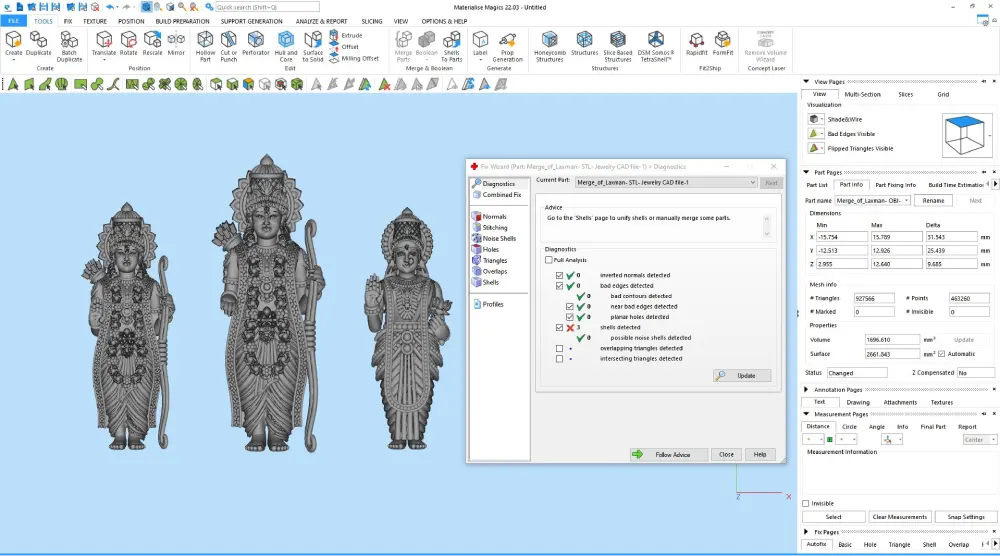Expand the Fix Pages panel
Image resolution: width=1000 pixels, height=556 pixels.
click(x=806, y=532)
